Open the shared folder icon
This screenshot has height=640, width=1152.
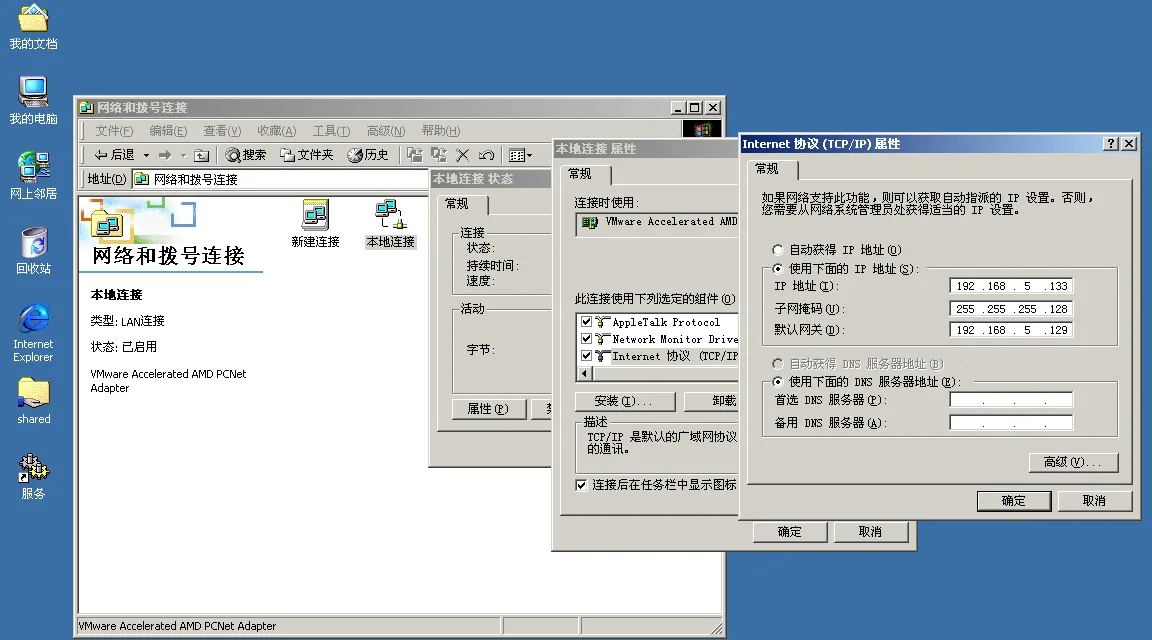tap(33, 401)
